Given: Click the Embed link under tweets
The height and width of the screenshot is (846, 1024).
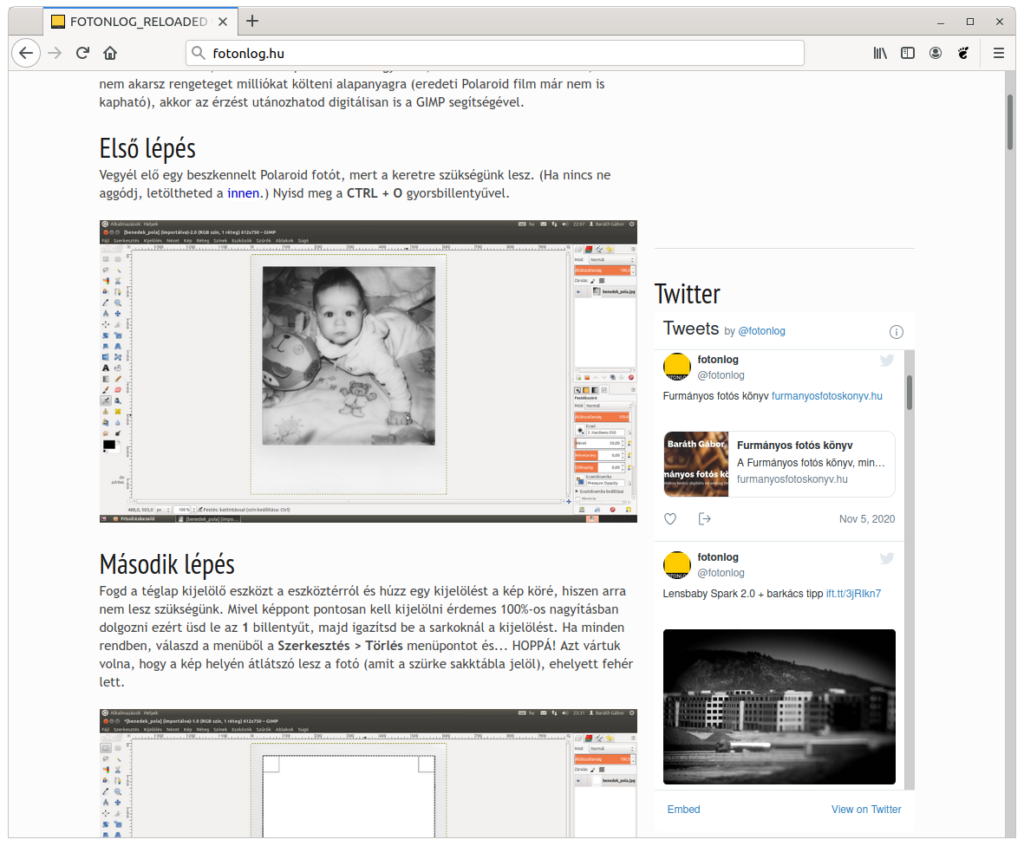Looking at the screenshot, I should (683, 809).
